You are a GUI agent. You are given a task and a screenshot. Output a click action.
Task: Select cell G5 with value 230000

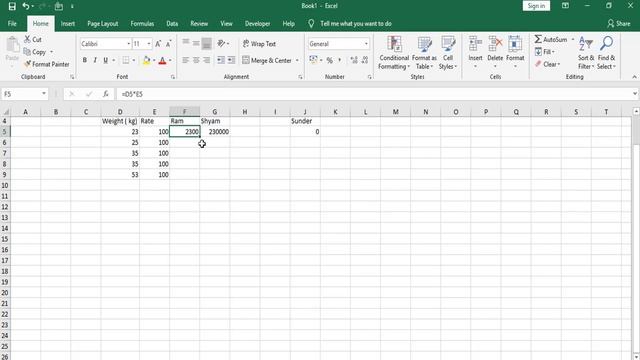click(215, 131)
